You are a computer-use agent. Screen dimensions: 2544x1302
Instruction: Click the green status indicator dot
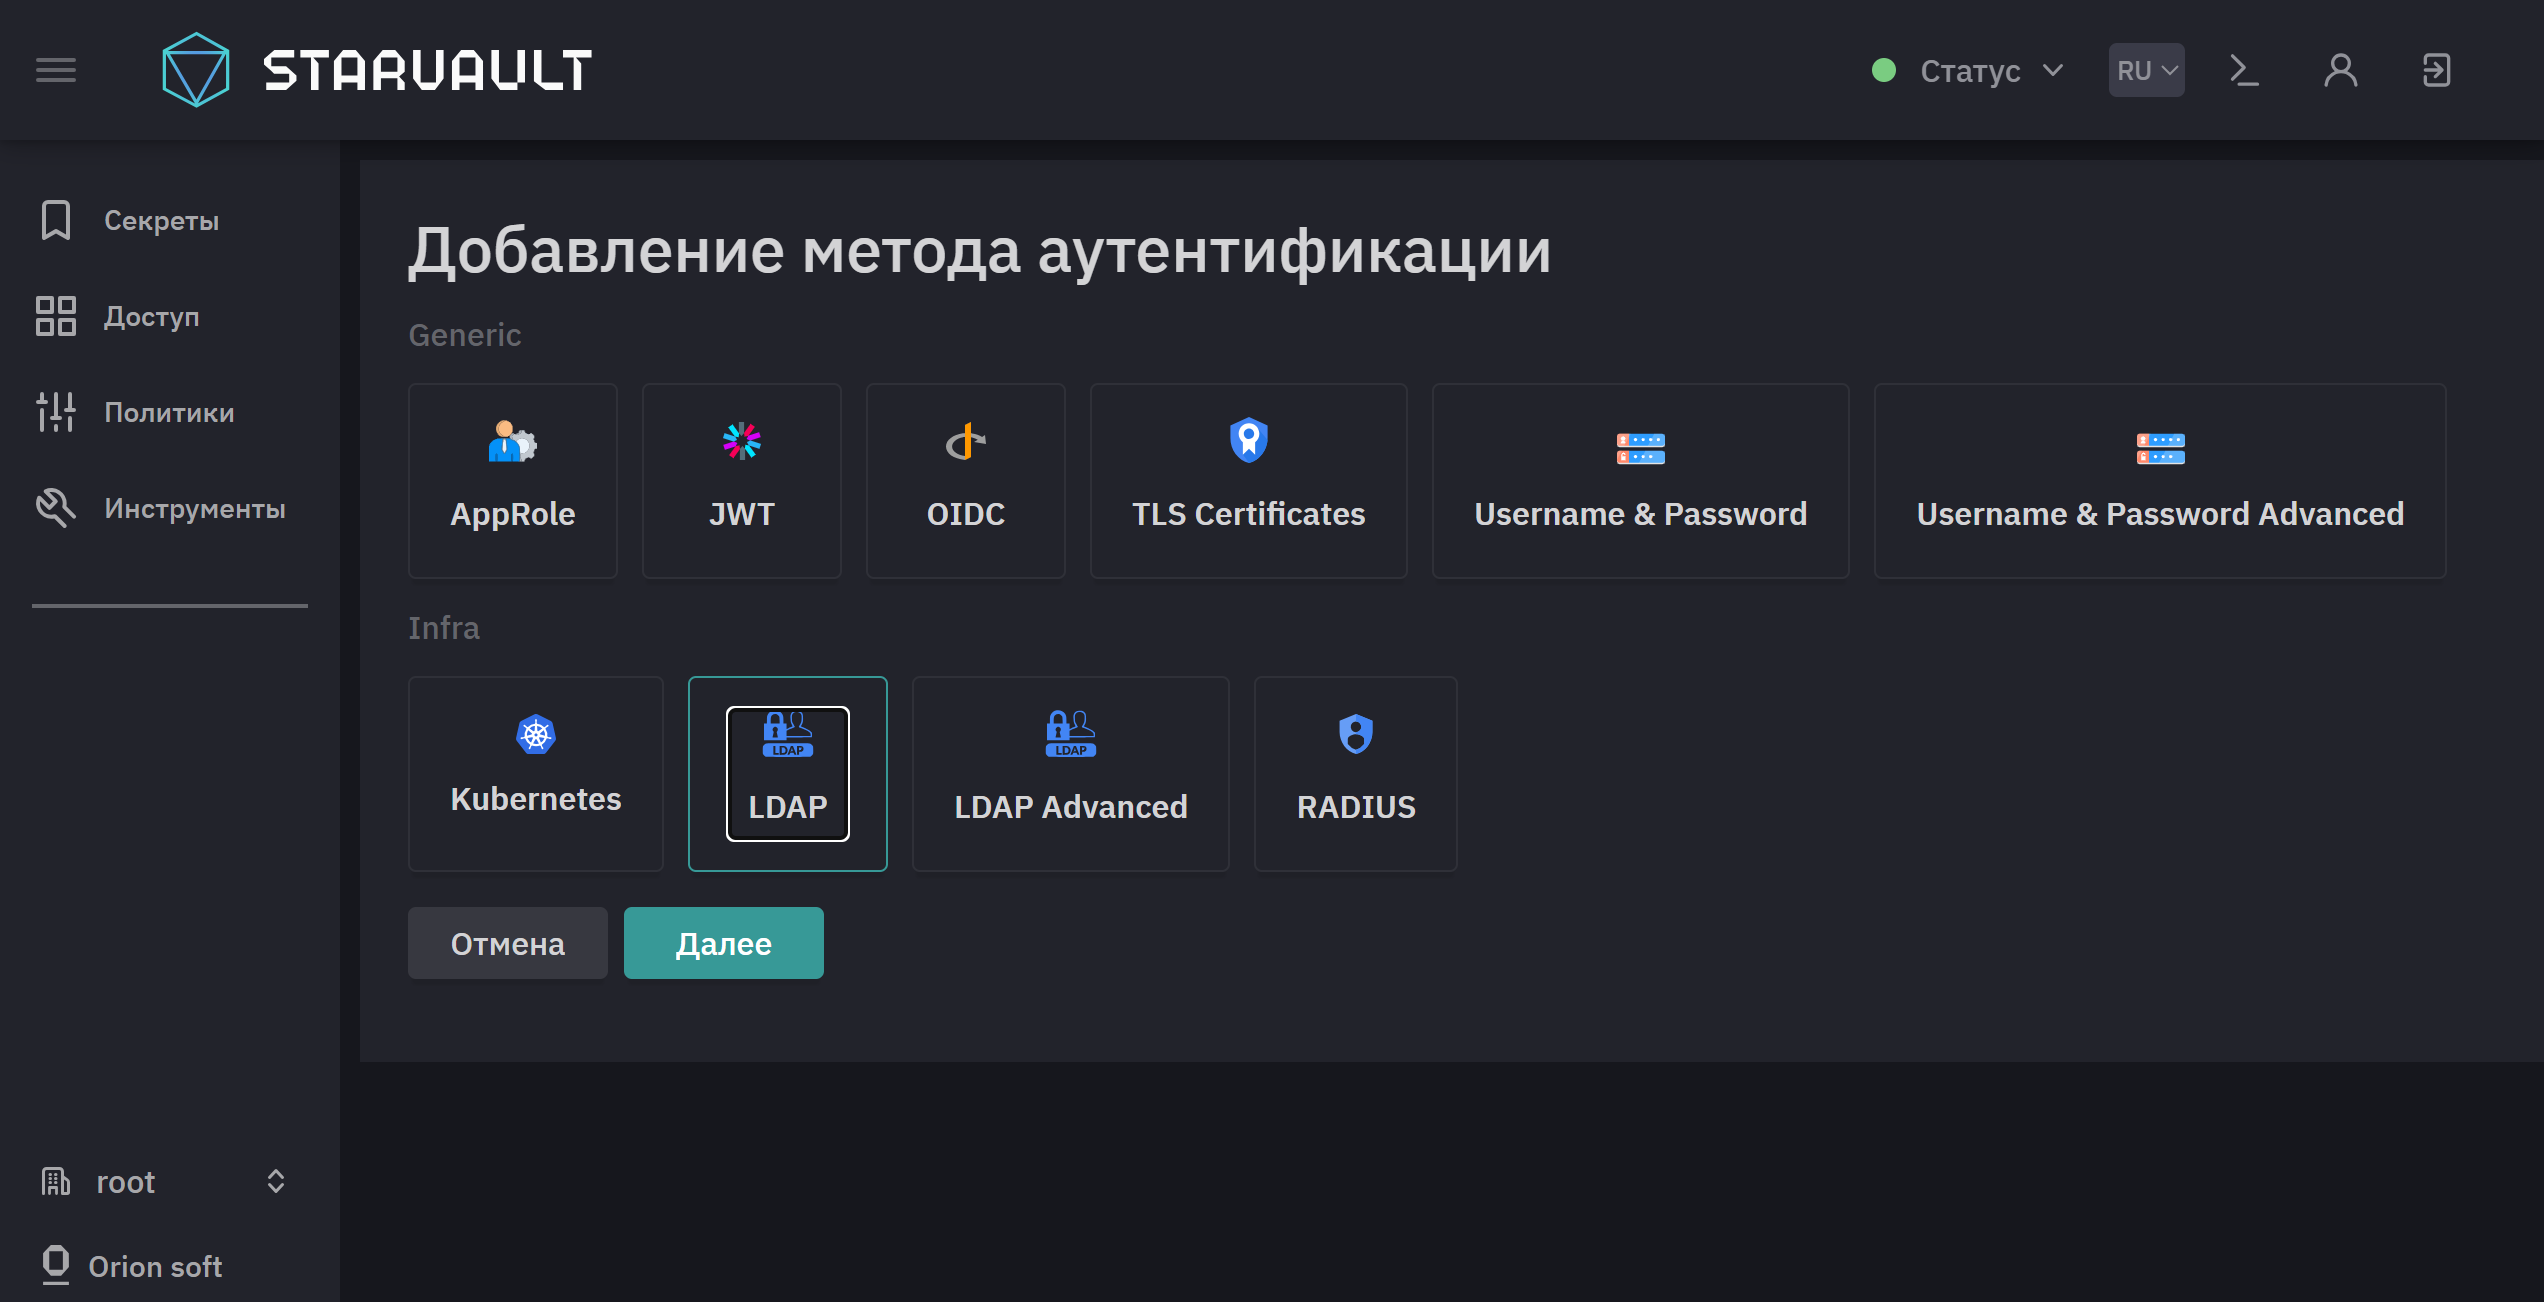point(1884,70)
